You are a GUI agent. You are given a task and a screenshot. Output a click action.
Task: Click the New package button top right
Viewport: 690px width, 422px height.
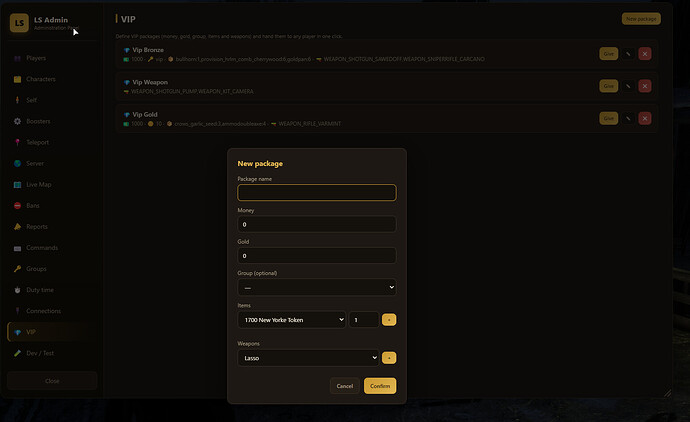tap(641, 19)
